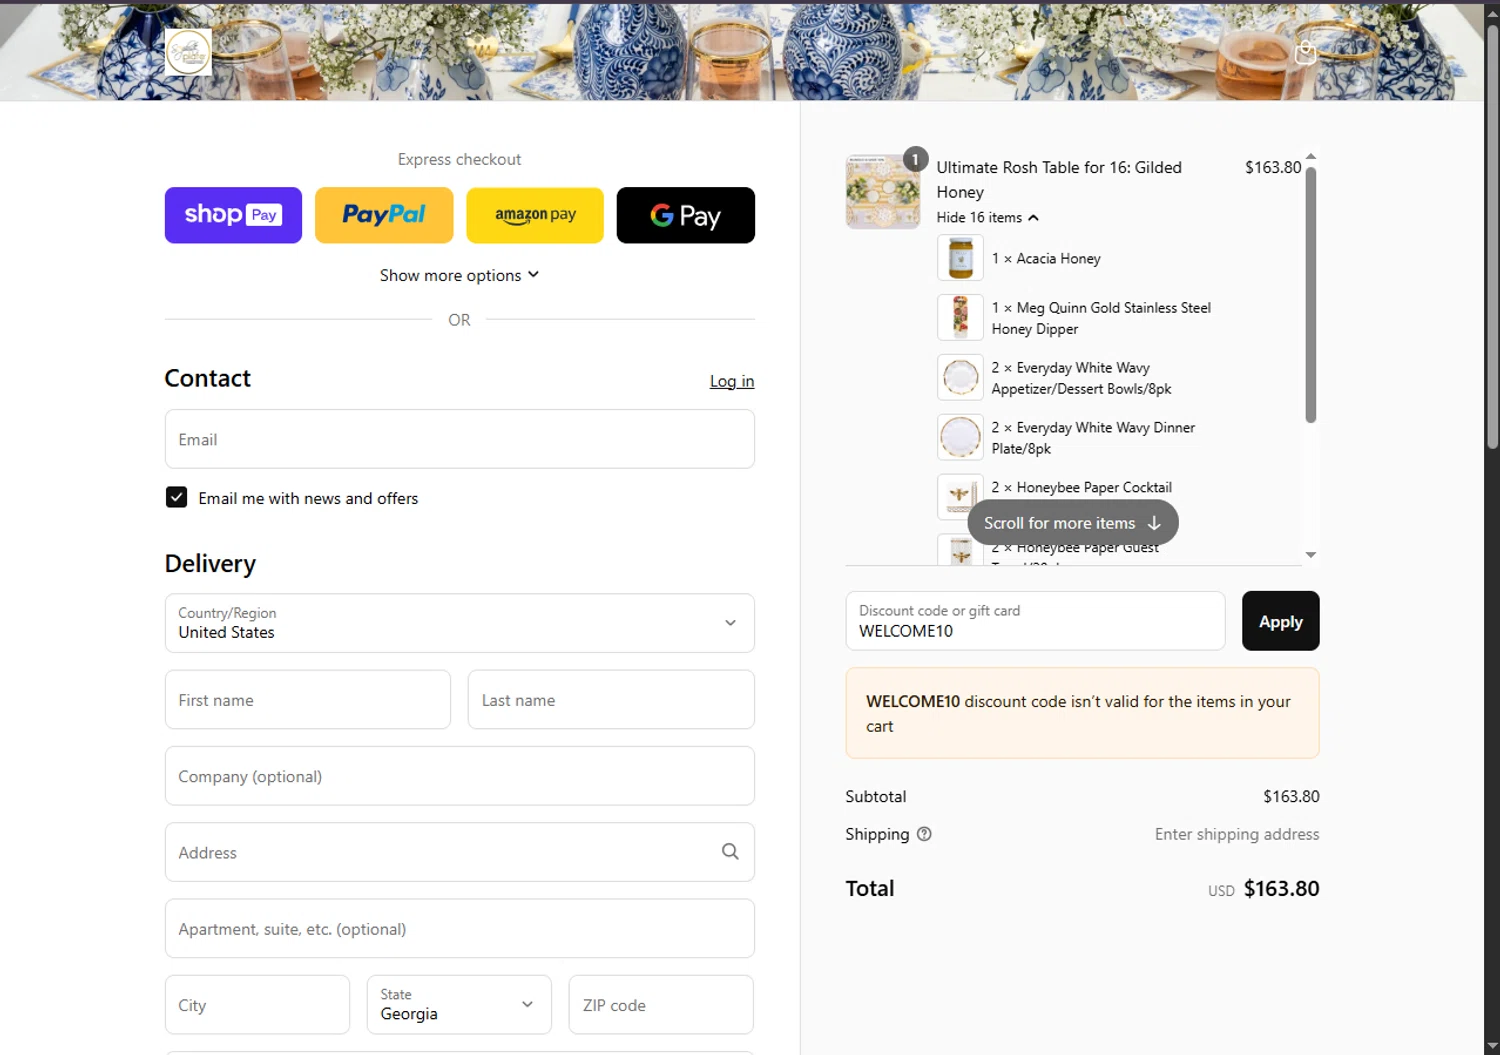This screenshot has width=1500, height=1055.
Task: Select the Acacia Honey thumbnail
Action: 960,258
